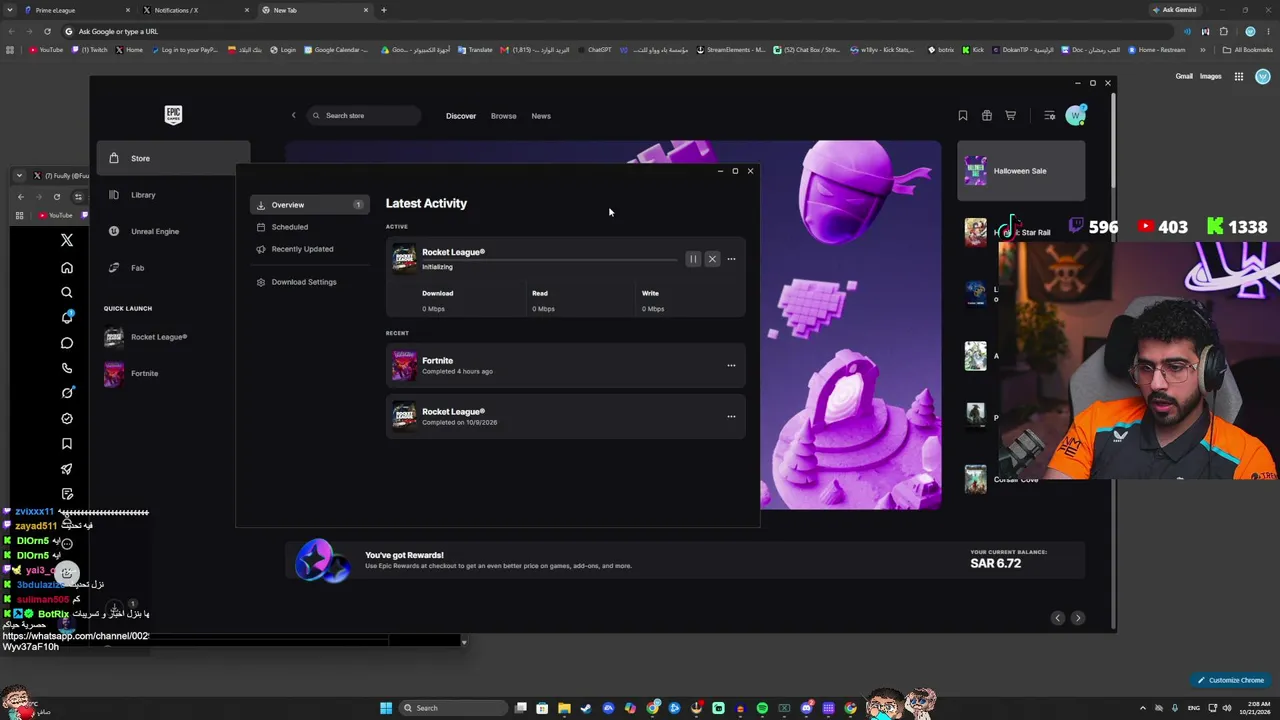
Task: Click the Epic Games logo
Action: coord(173,115)
